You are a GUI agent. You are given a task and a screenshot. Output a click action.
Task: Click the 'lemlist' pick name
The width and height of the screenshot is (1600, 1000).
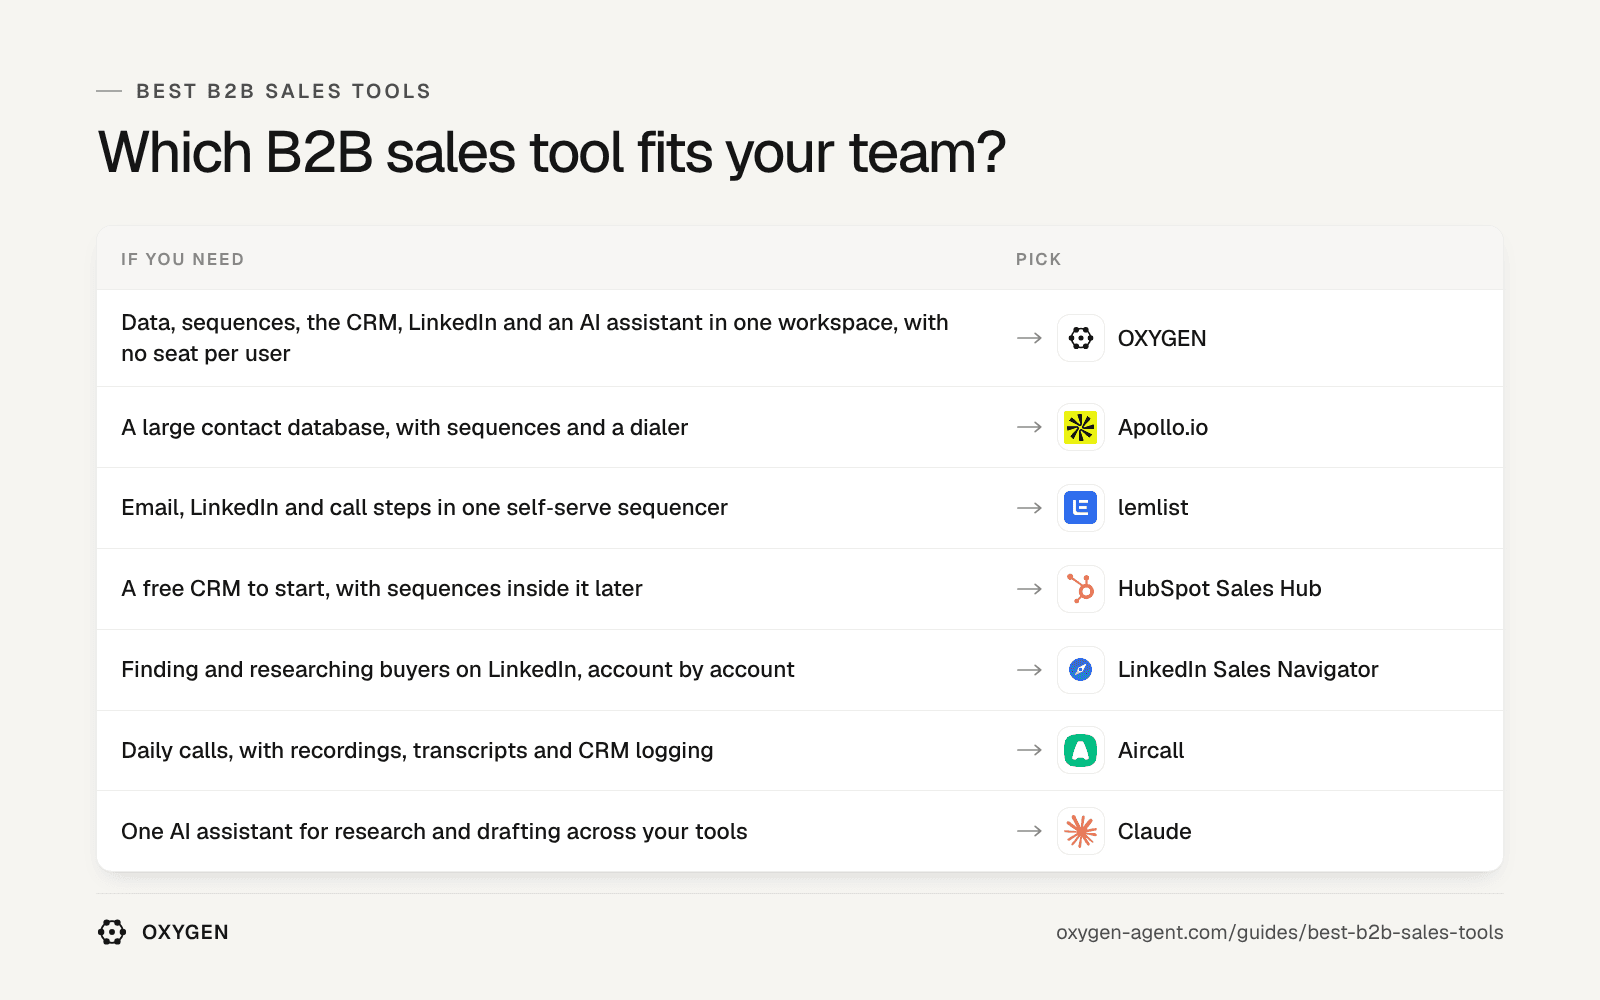[x=1153, y=508]
